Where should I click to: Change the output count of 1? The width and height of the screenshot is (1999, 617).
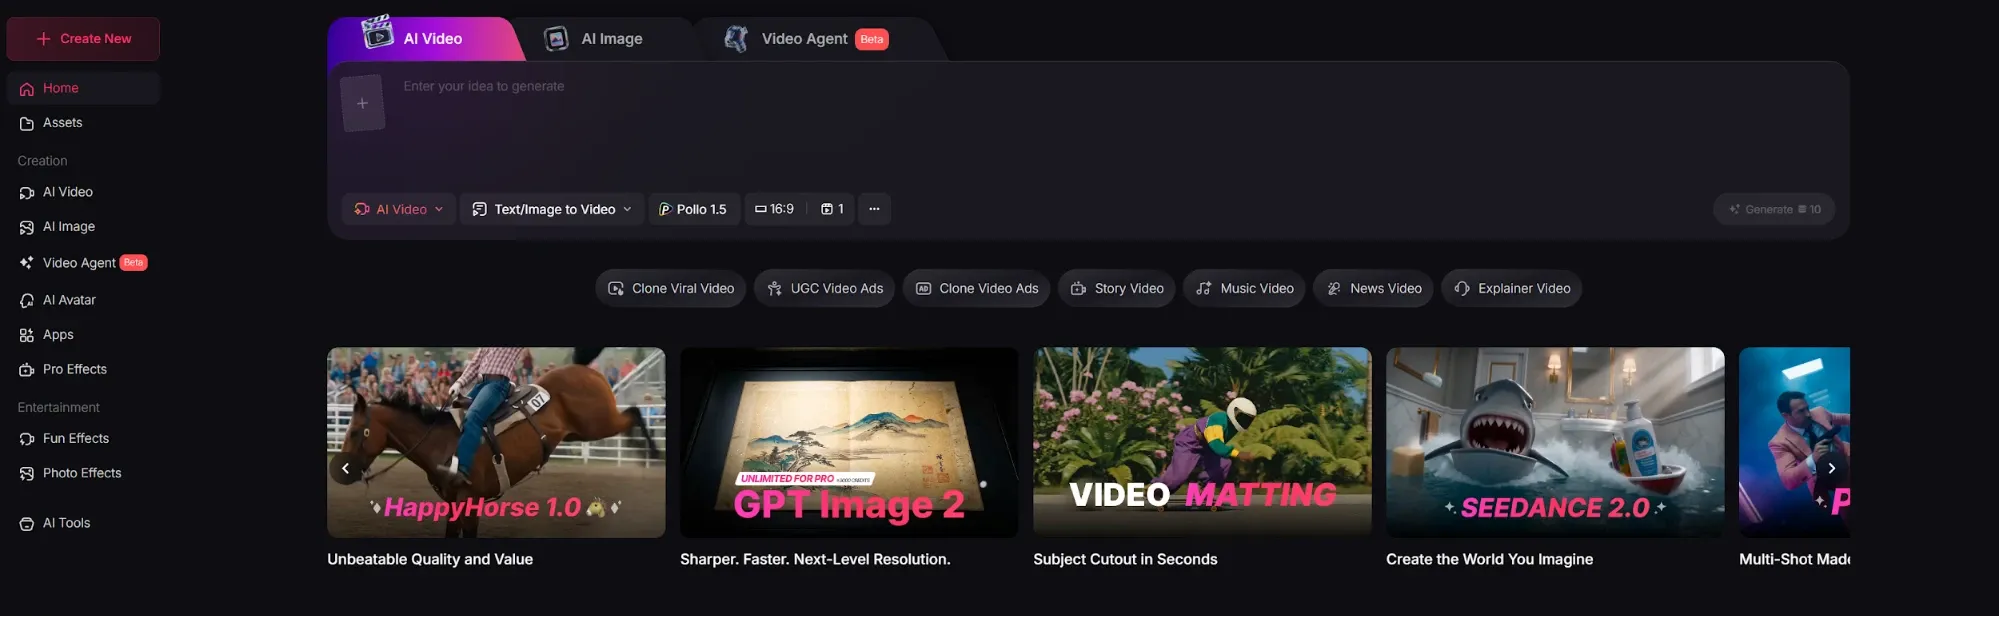point(832,209)
